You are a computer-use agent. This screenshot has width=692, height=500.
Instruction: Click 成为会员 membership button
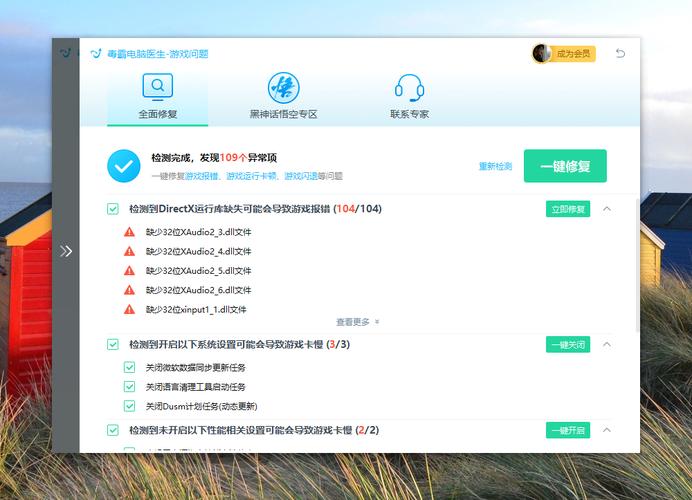pos(573,54)
